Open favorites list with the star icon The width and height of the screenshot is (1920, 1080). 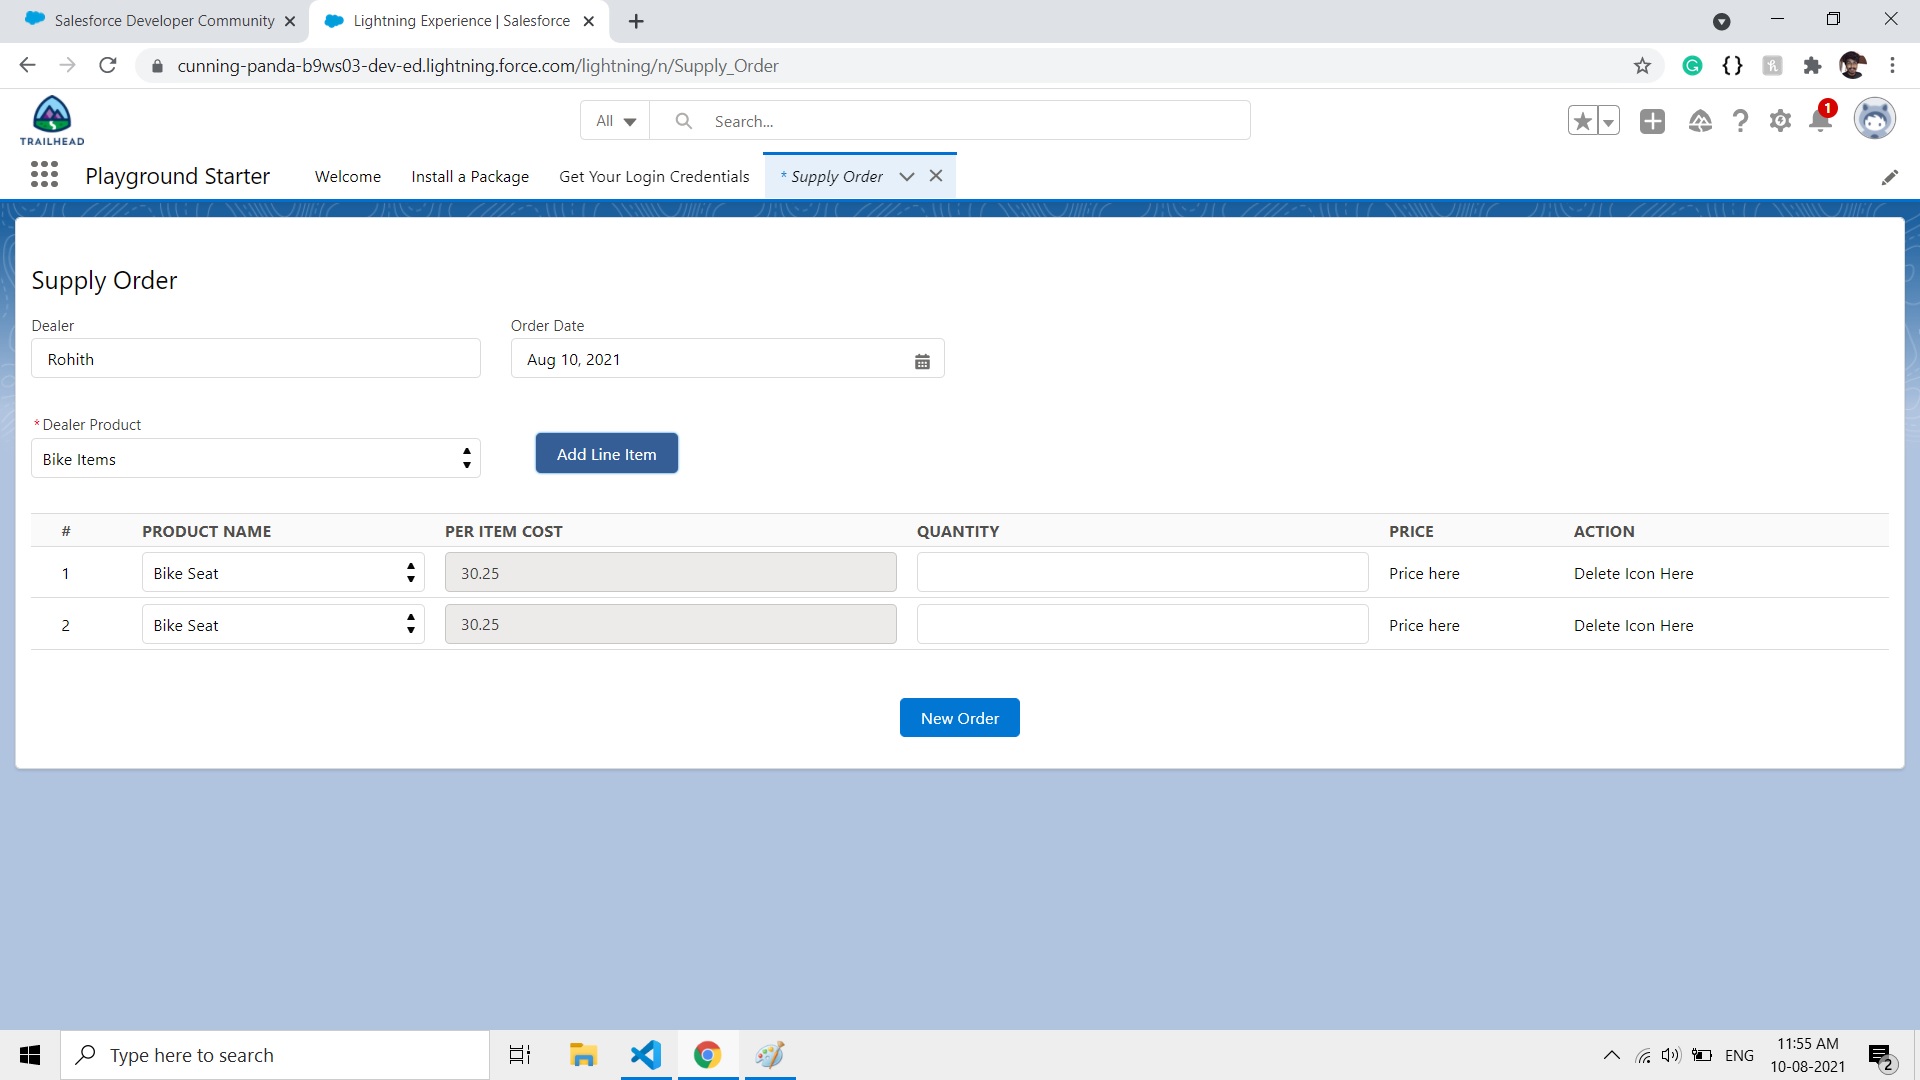pyautogui.click(x=1581, y=120)
